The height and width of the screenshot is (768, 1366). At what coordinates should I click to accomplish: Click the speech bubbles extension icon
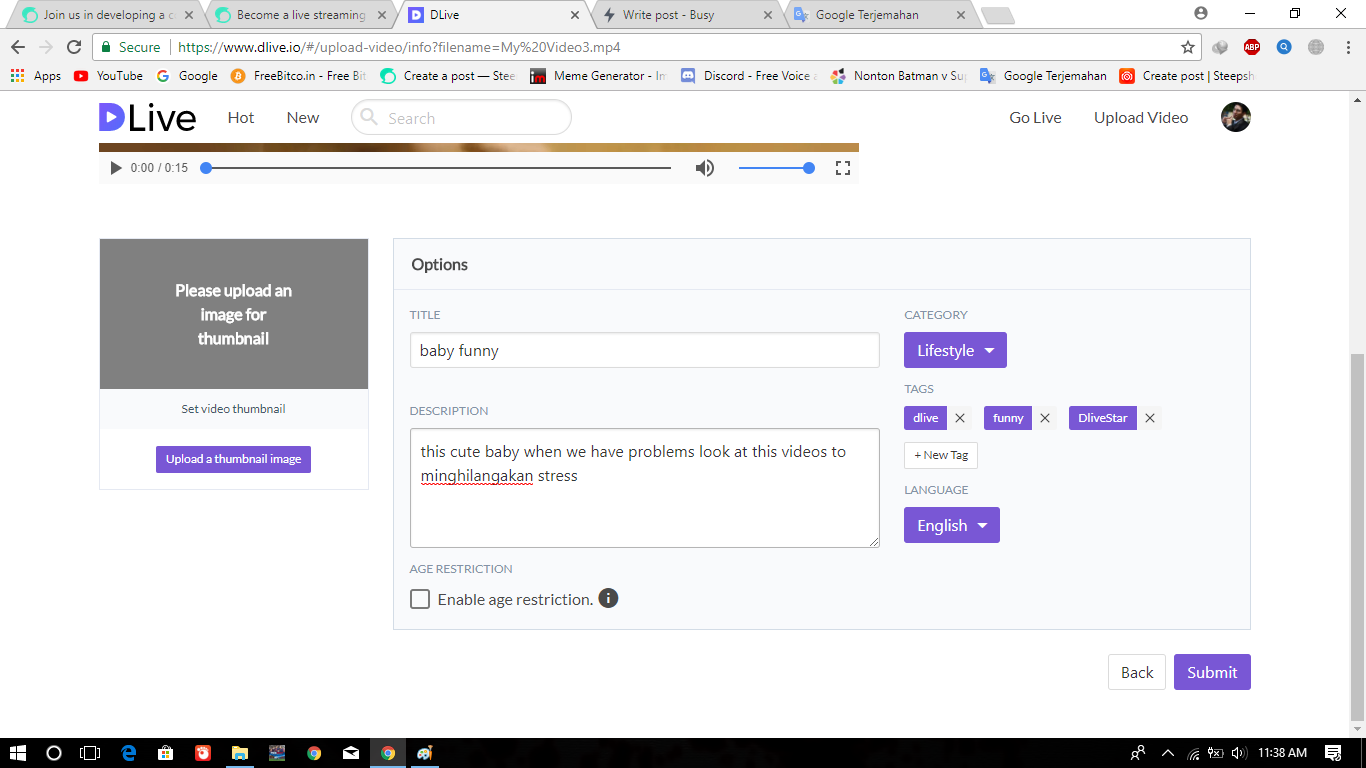1220,47
